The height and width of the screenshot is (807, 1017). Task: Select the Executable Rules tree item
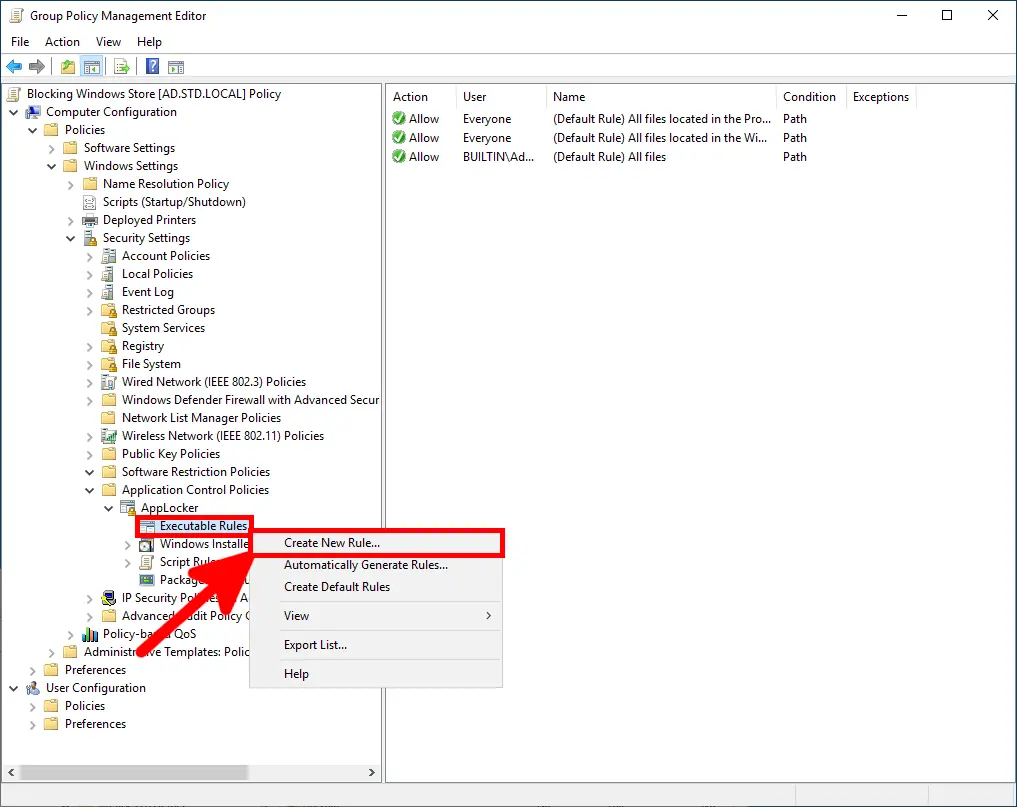[194, 525]
